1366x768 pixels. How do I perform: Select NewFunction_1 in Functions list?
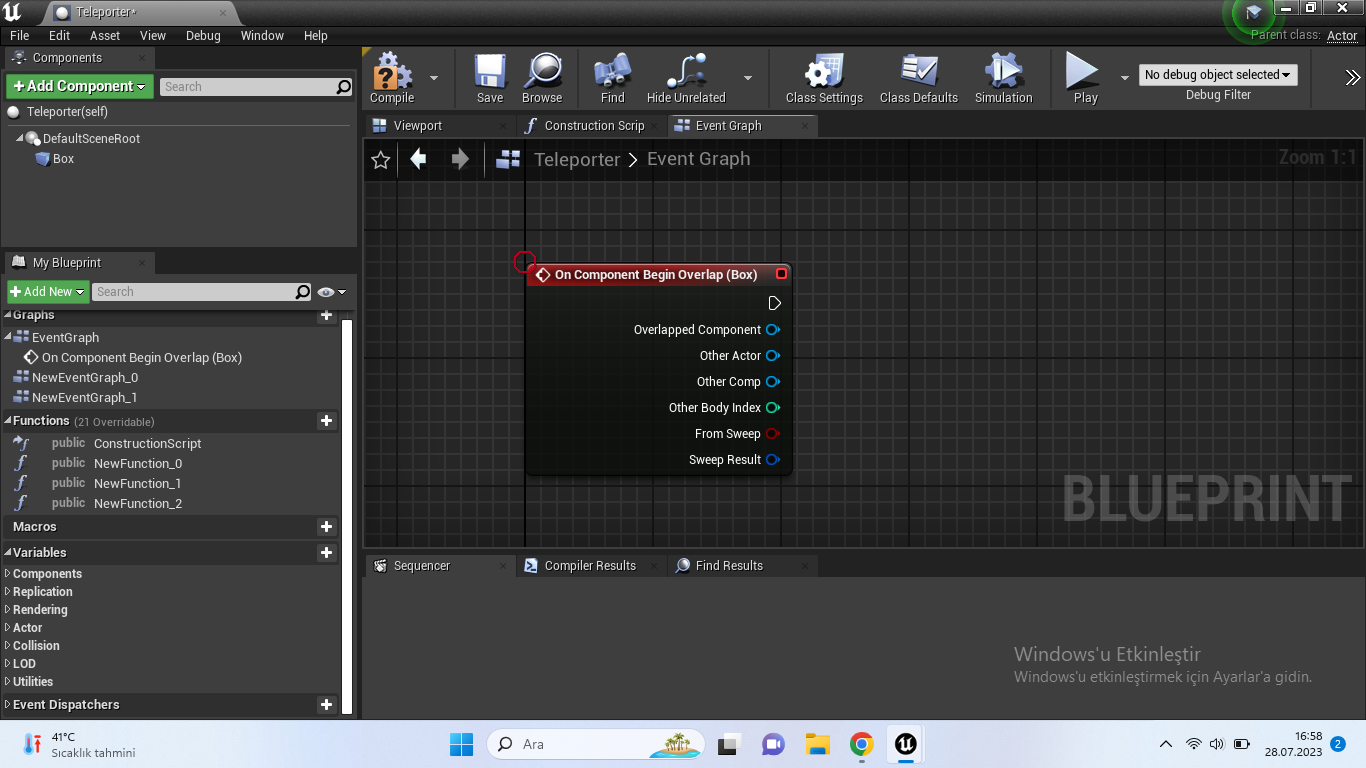click(x=138, y=484)
